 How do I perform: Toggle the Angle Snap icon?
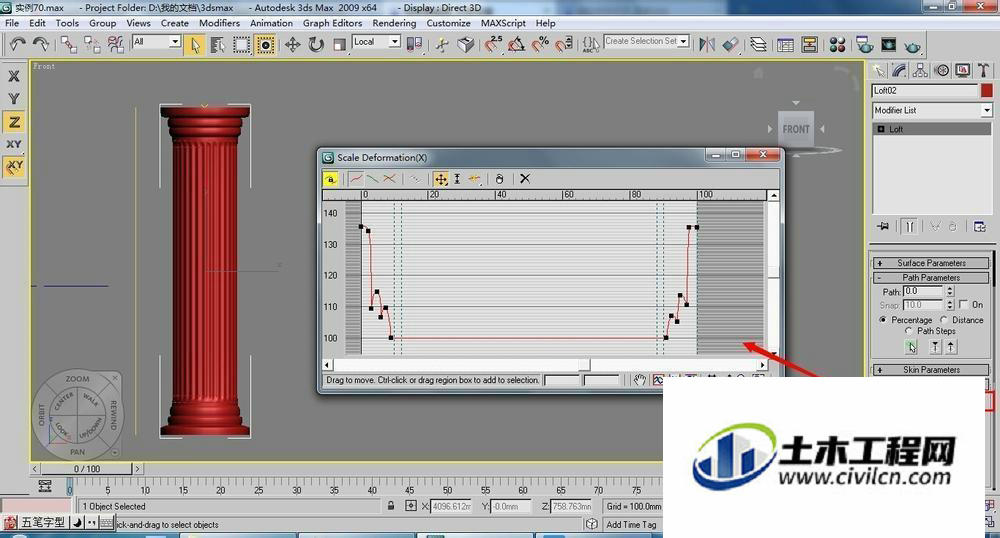(x=517, y=44)
